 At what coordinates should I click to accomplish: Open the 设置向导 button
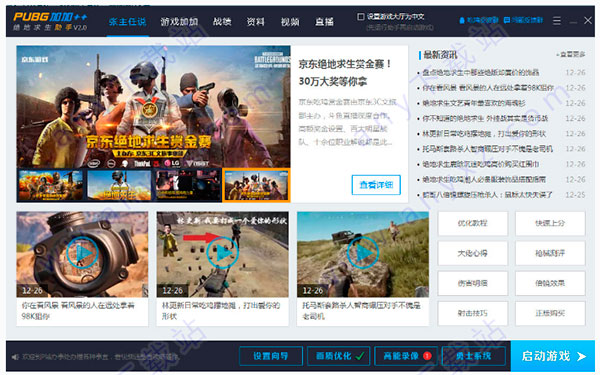click(x=271, y=356)
